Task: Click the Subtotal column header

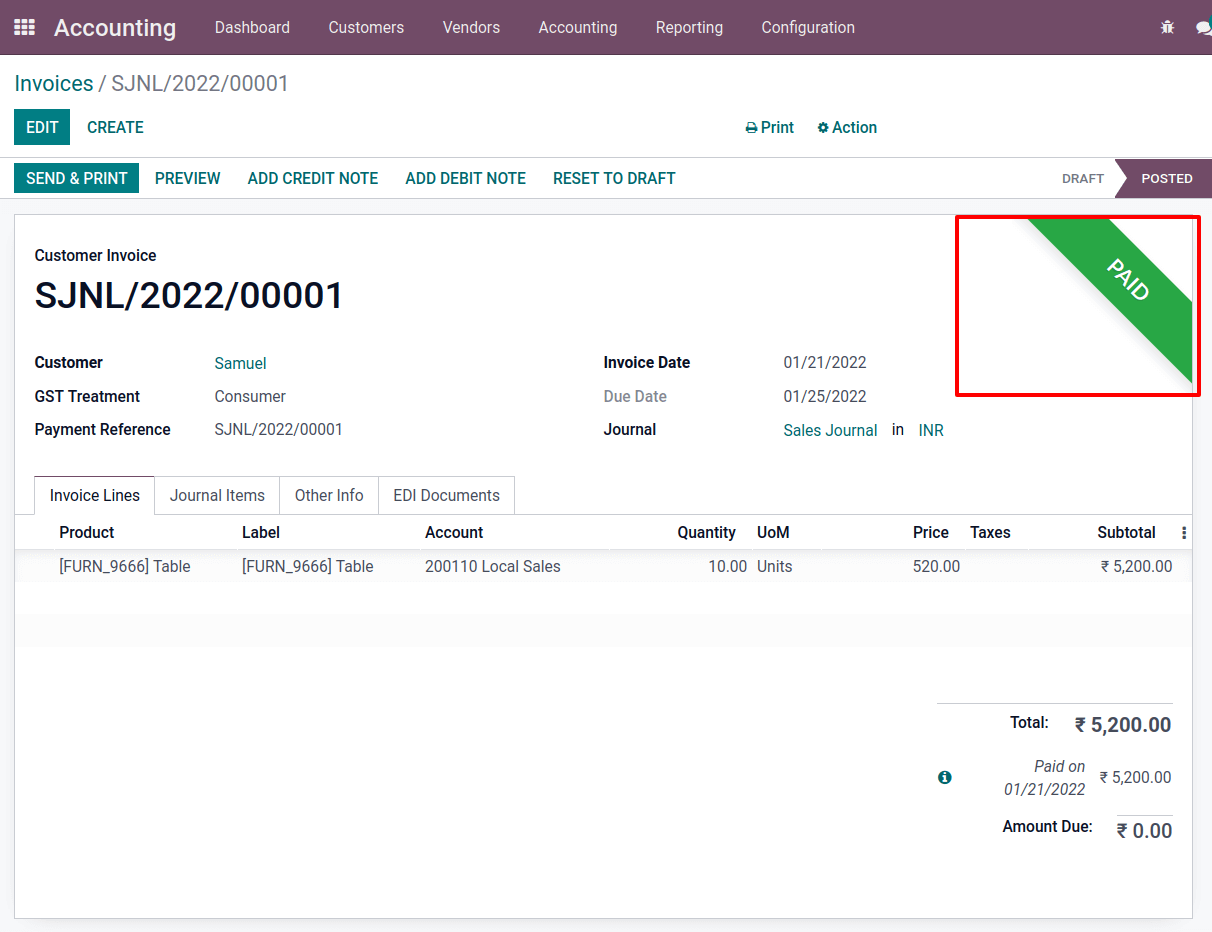Action: coord(1126,533)
